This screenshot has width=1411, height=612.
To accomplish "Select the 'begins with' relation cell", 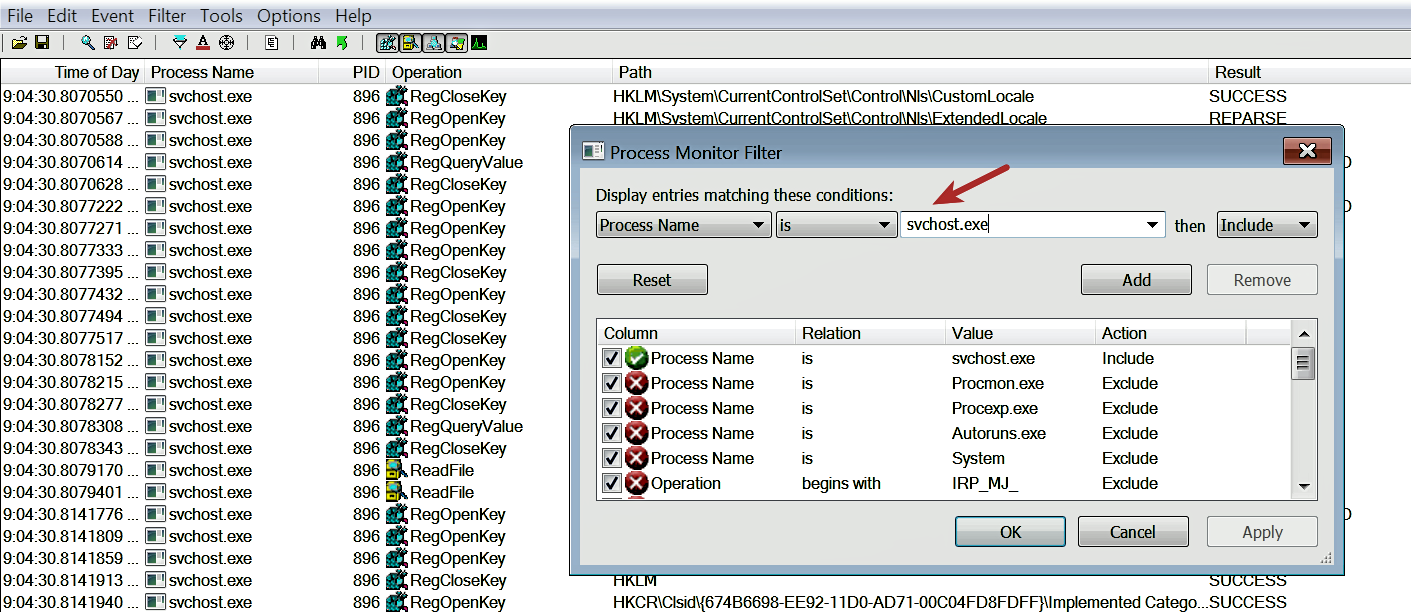I will [841, 483].
